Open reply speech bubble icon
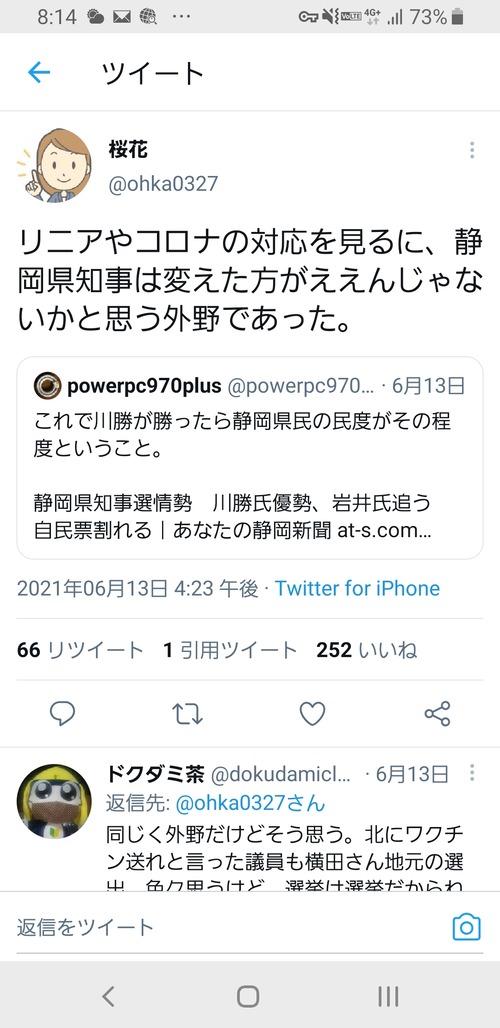The image size is (500, 1028). [62, 713]
